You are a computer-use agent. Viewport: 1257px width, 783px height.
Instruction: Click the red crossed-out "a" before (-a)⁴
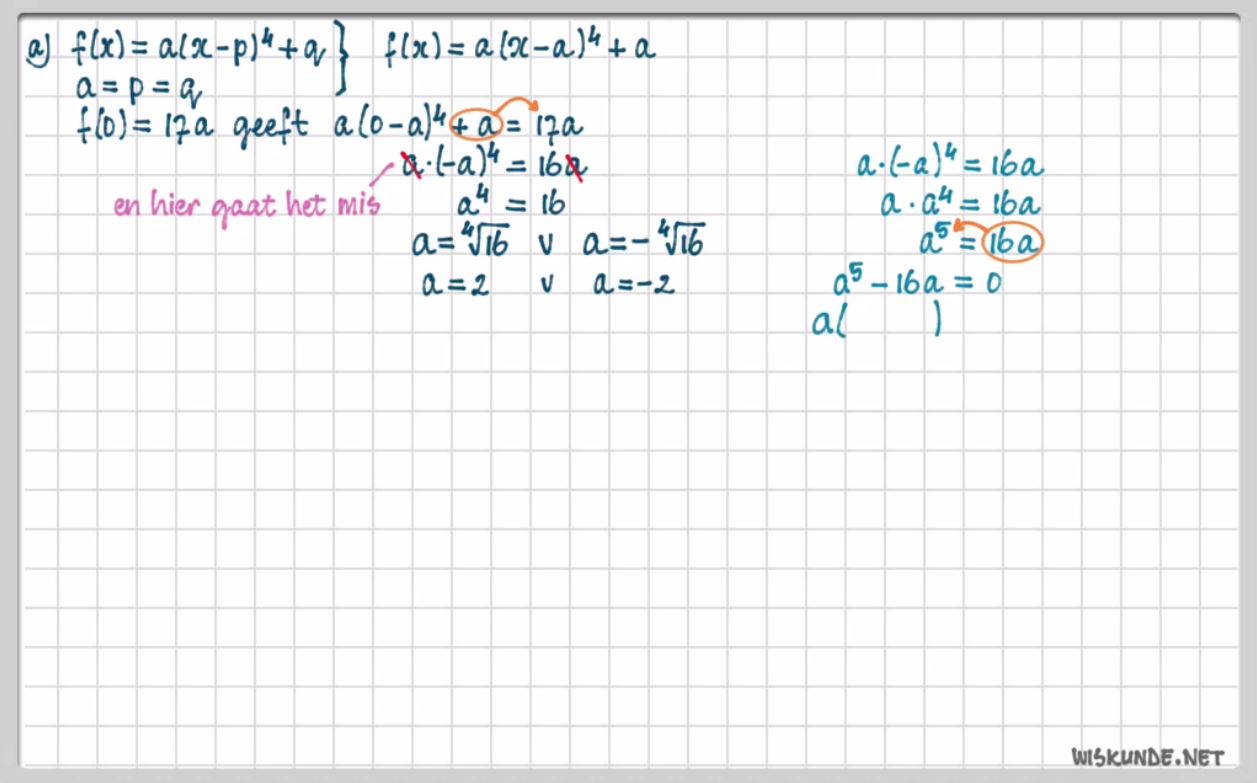410,165
